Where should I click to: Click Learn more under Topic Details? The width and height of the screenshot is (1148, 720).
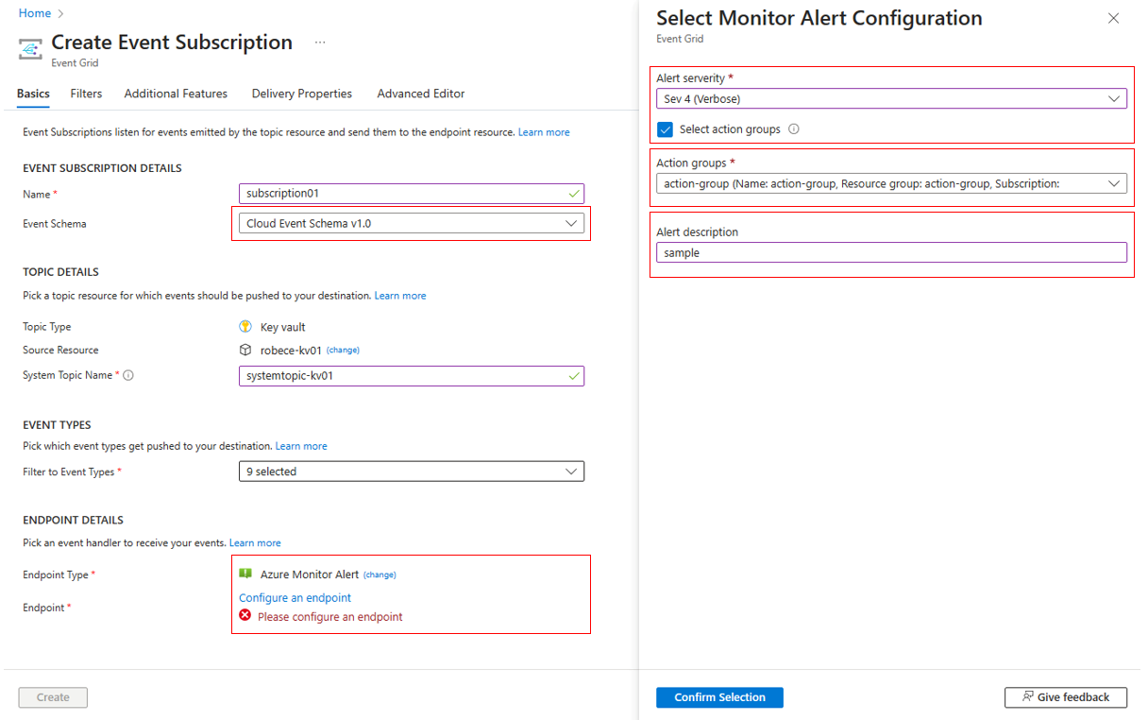click(400, 296)
